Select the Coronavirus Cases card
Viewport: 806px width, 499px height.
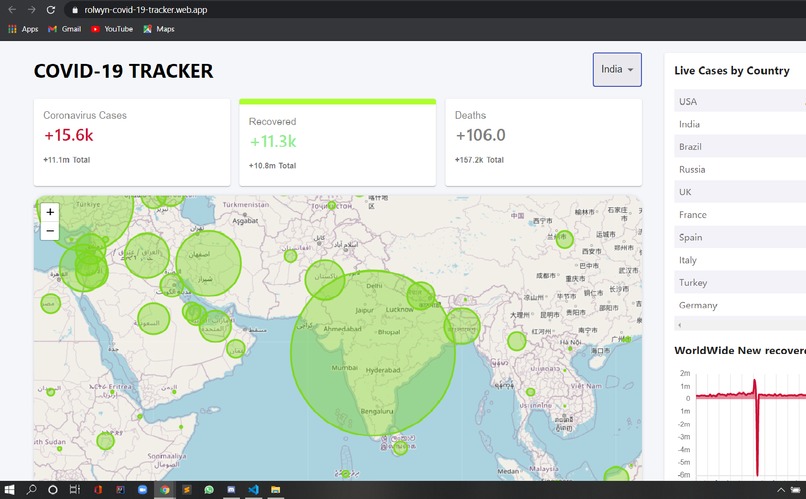[132, 142]
